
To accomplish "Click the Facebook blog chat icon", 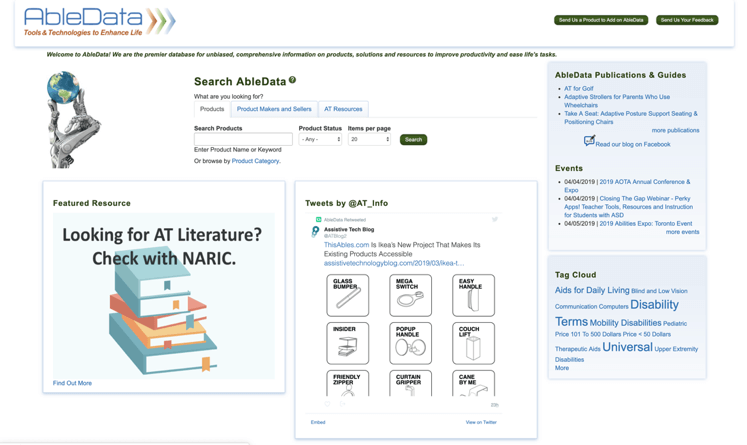I will pos(589,141).
